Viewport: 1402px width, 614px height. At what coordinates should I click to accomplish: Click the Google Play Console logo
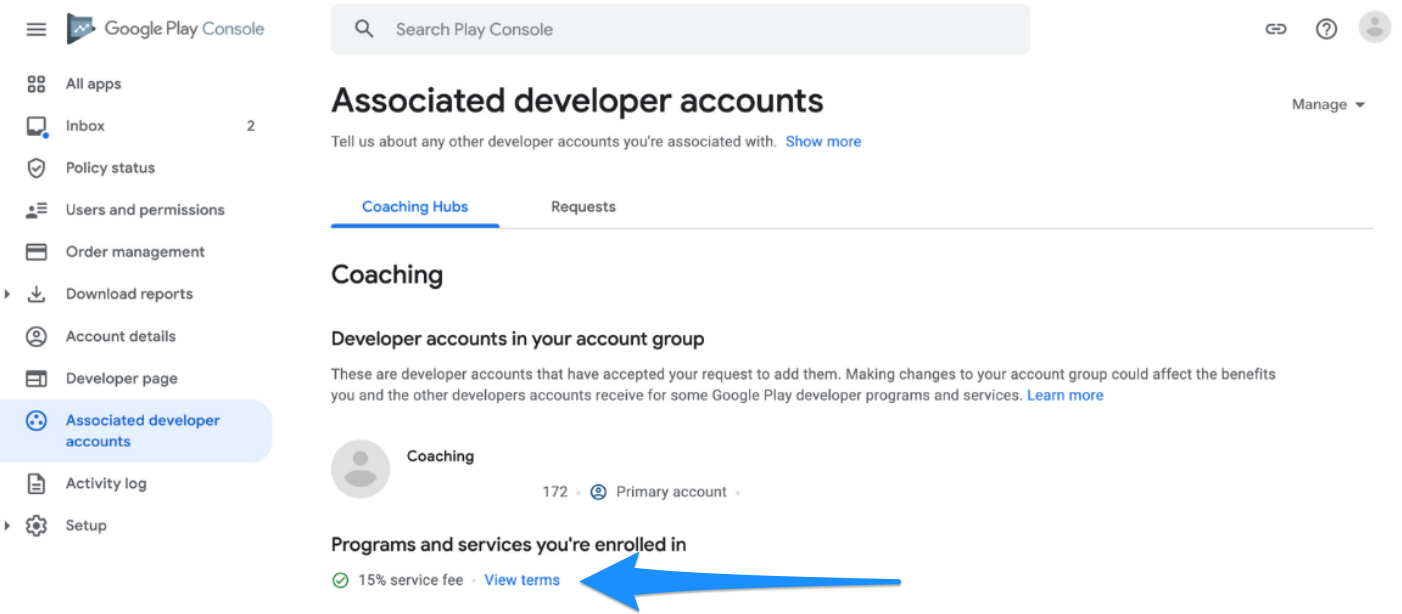point(165,29)
